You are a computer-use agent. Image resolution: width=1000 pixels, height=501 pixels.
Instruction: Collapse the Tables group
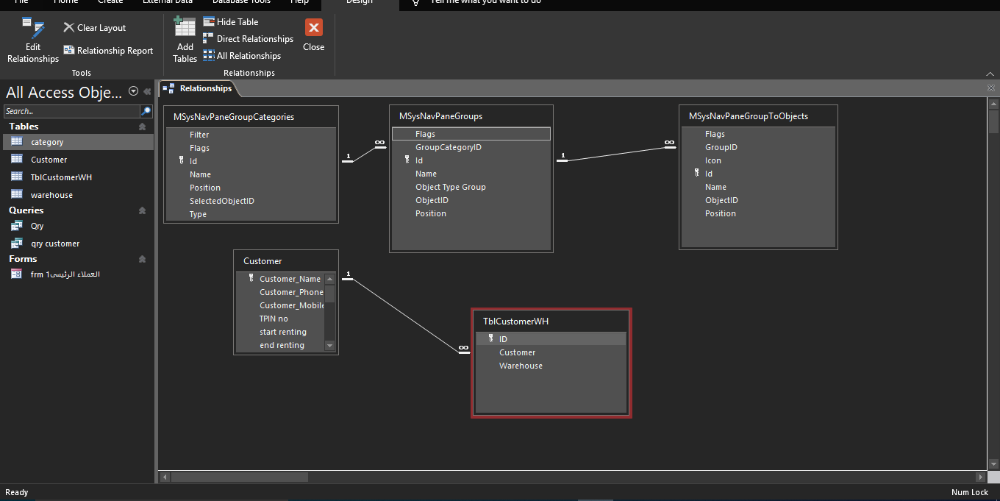tap(142, 127)
